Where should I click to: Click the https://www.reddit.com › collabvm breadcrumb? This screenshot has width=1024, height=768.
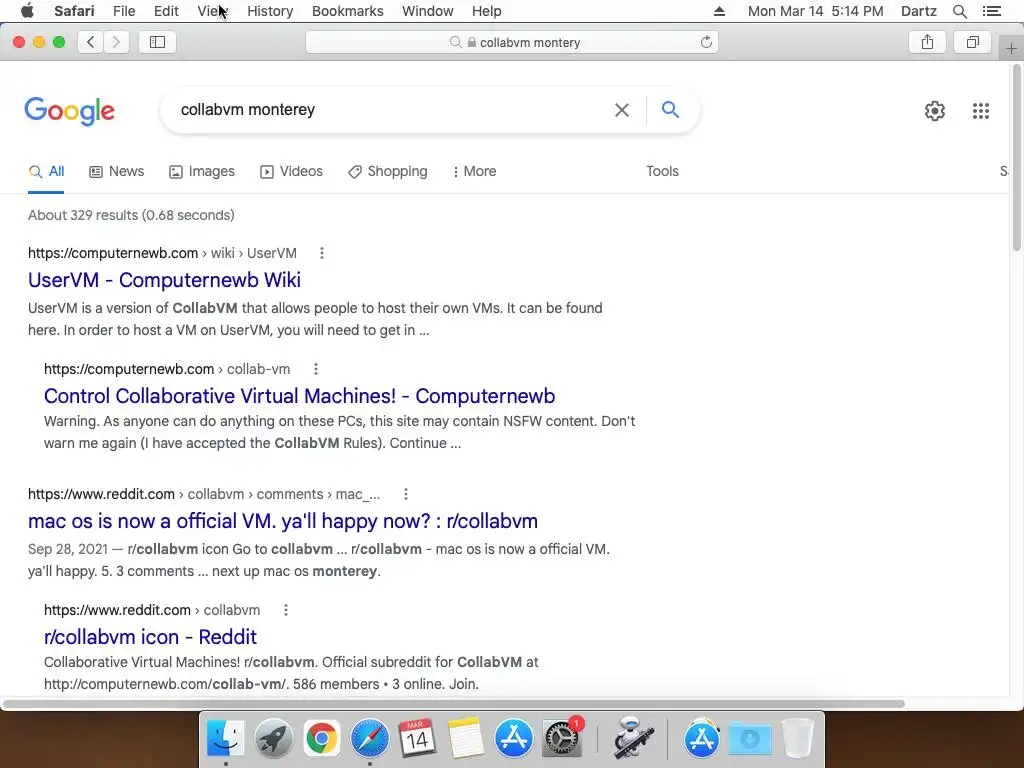[x=152, y=610]
